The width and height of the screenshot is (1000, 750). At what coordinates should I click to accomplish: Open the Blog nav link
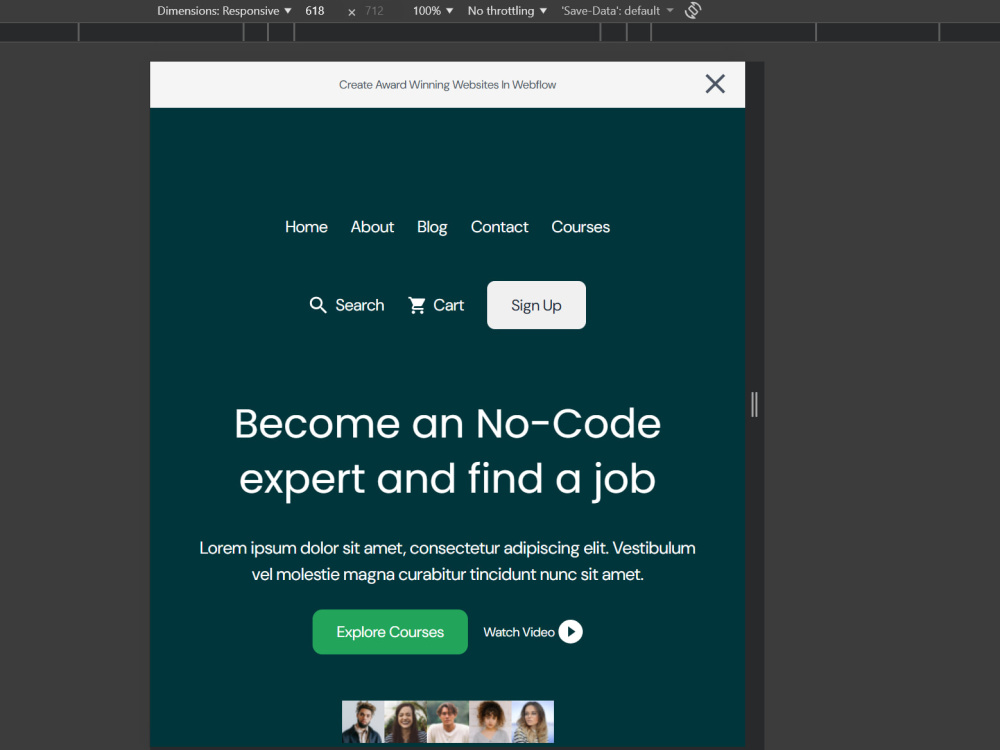(x=432, y=228)
